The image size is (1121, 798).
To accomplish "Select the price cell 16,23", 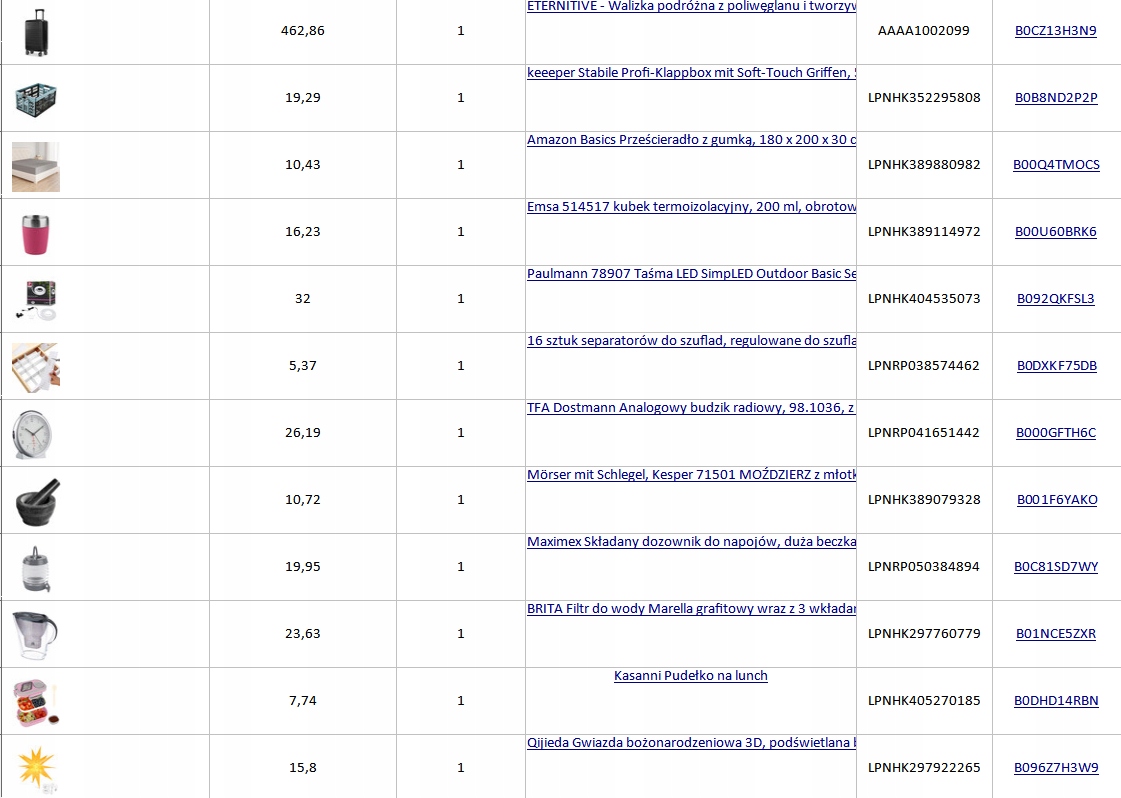I will click(302, 232).
